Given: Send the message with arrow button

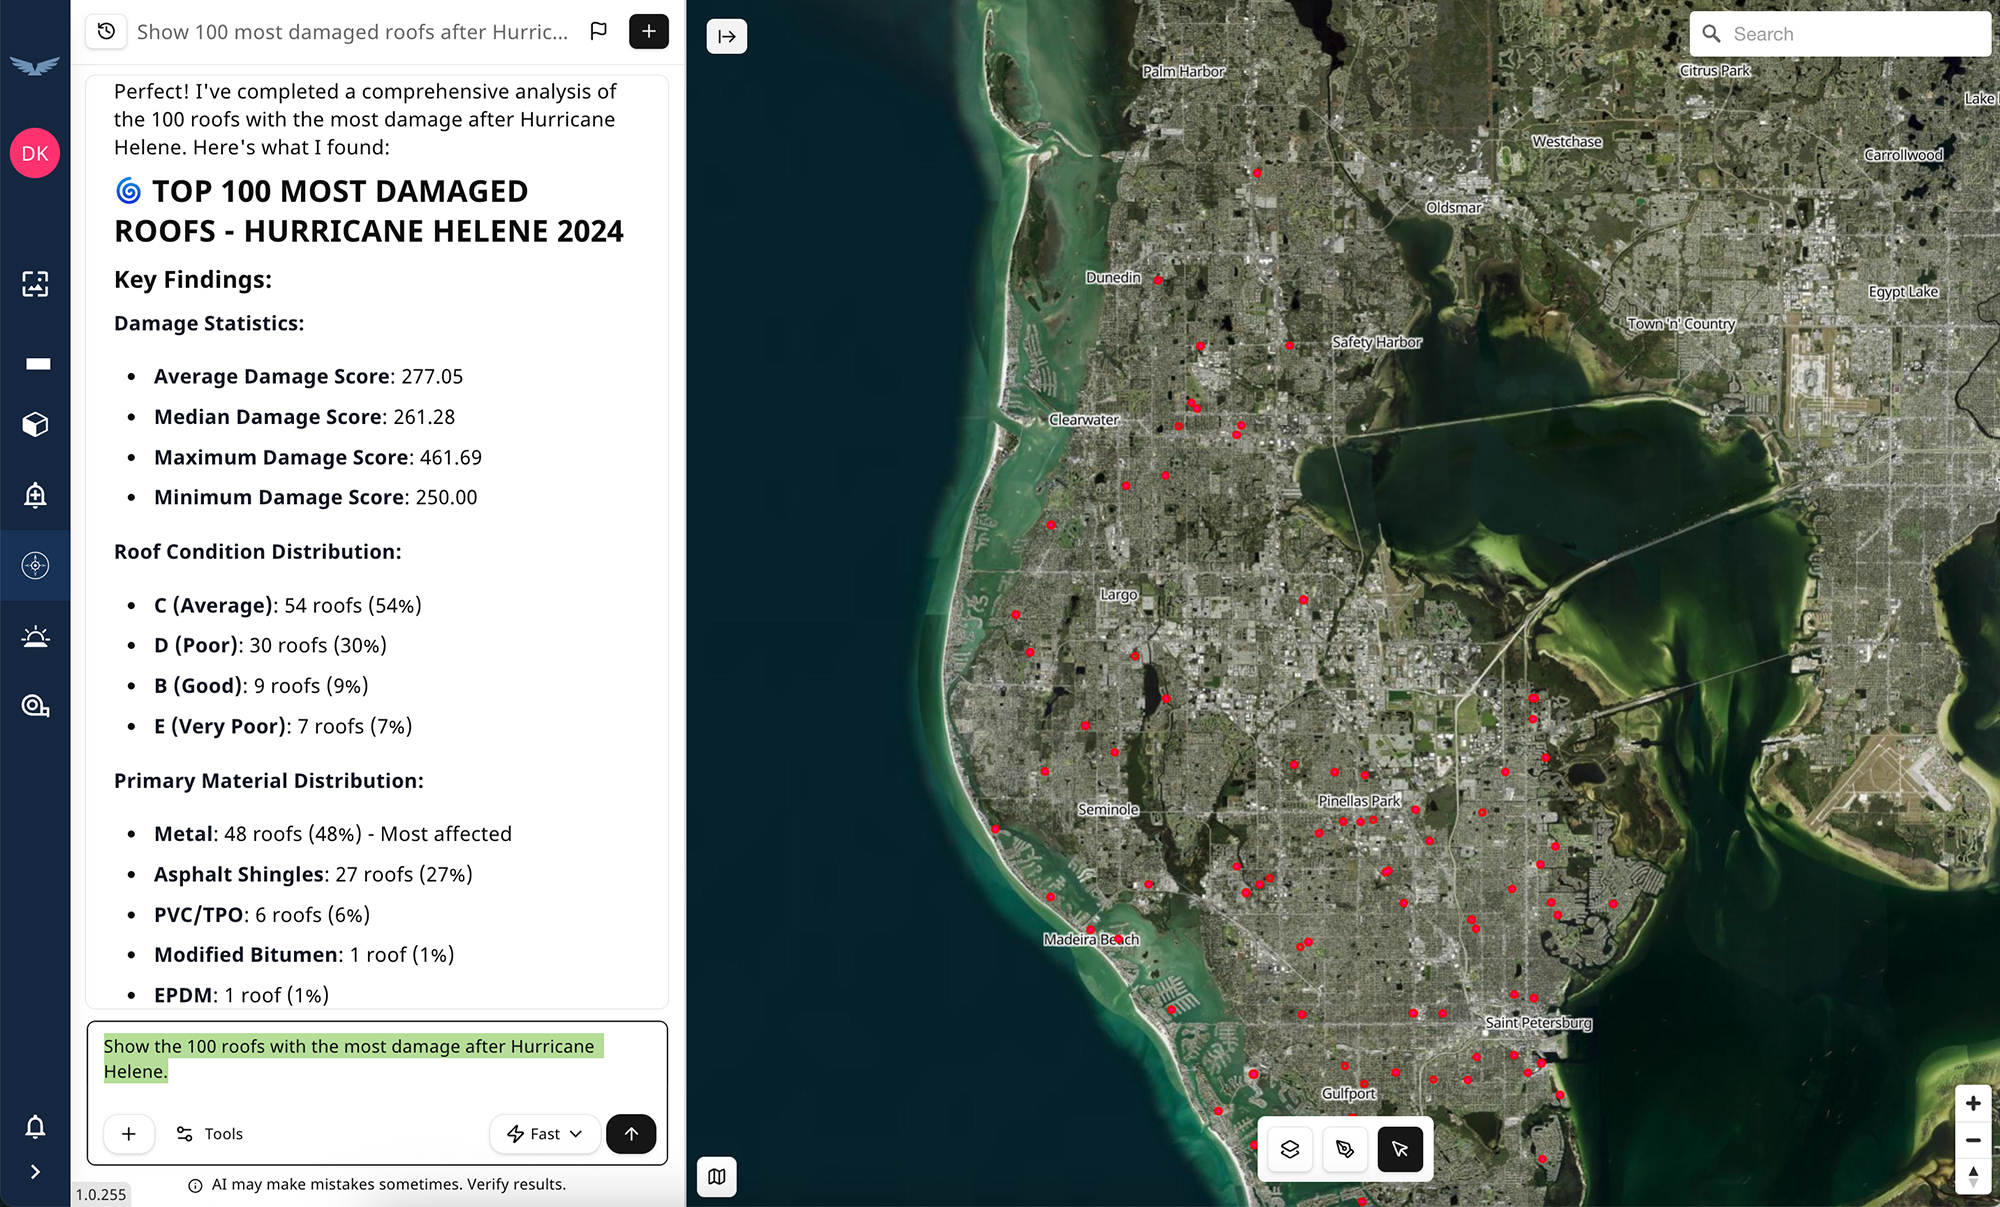Looking at the screenshot, I should coord(631,1134).
